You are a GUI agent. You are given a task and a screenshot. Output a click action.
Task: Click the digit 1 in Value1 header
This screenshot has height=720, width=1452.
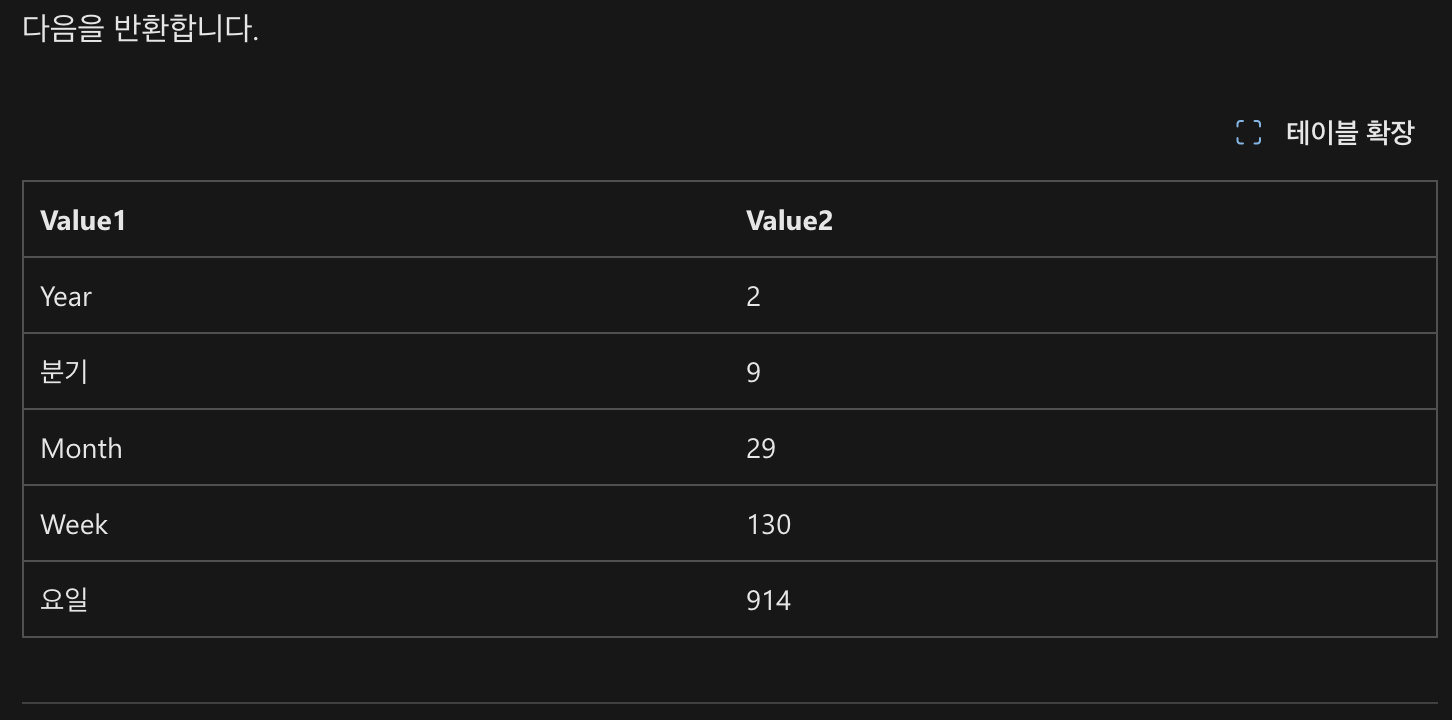click(x=120, y=220)
